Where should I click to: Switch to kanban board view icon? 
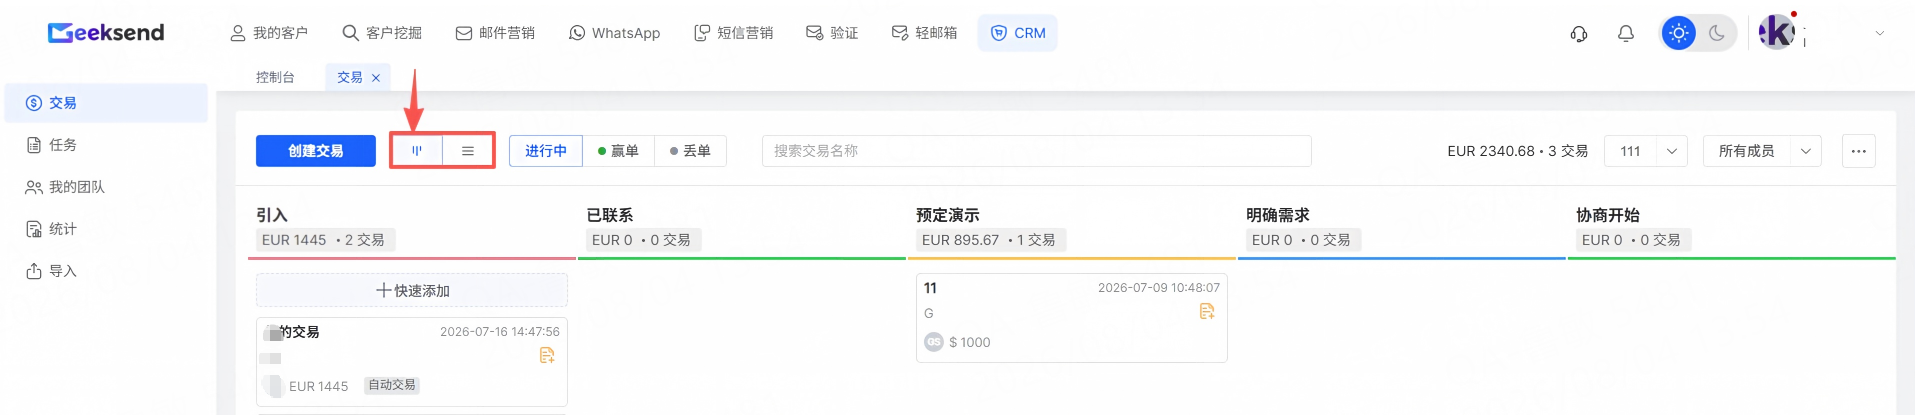[x=417, y=151]
